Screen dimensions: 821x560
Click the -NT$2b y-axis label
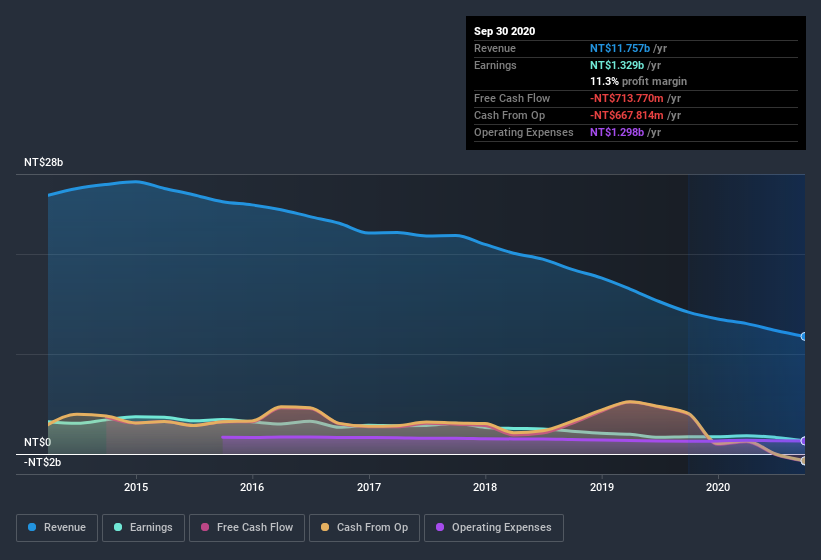(x=42, y=462)
